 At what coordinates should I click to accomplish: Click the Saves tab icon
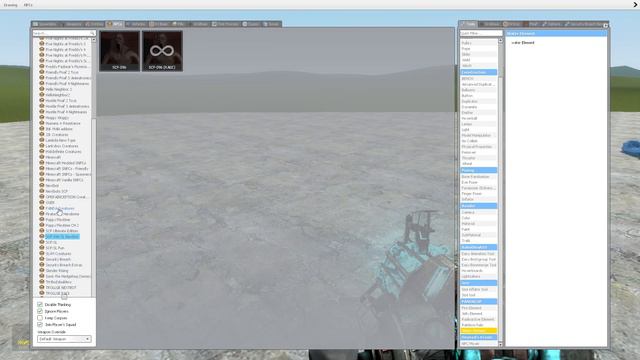click(265, 24)
